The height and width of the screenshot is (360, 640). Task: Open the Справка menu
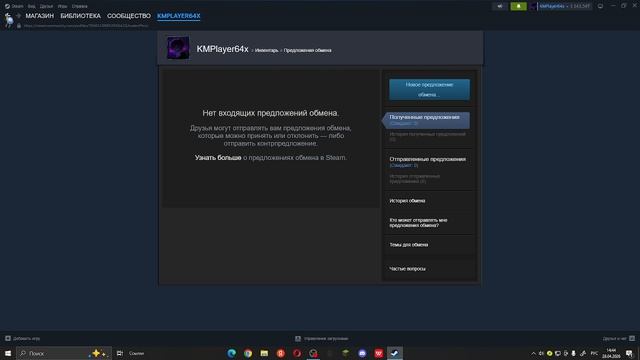(x=79, y=6)
